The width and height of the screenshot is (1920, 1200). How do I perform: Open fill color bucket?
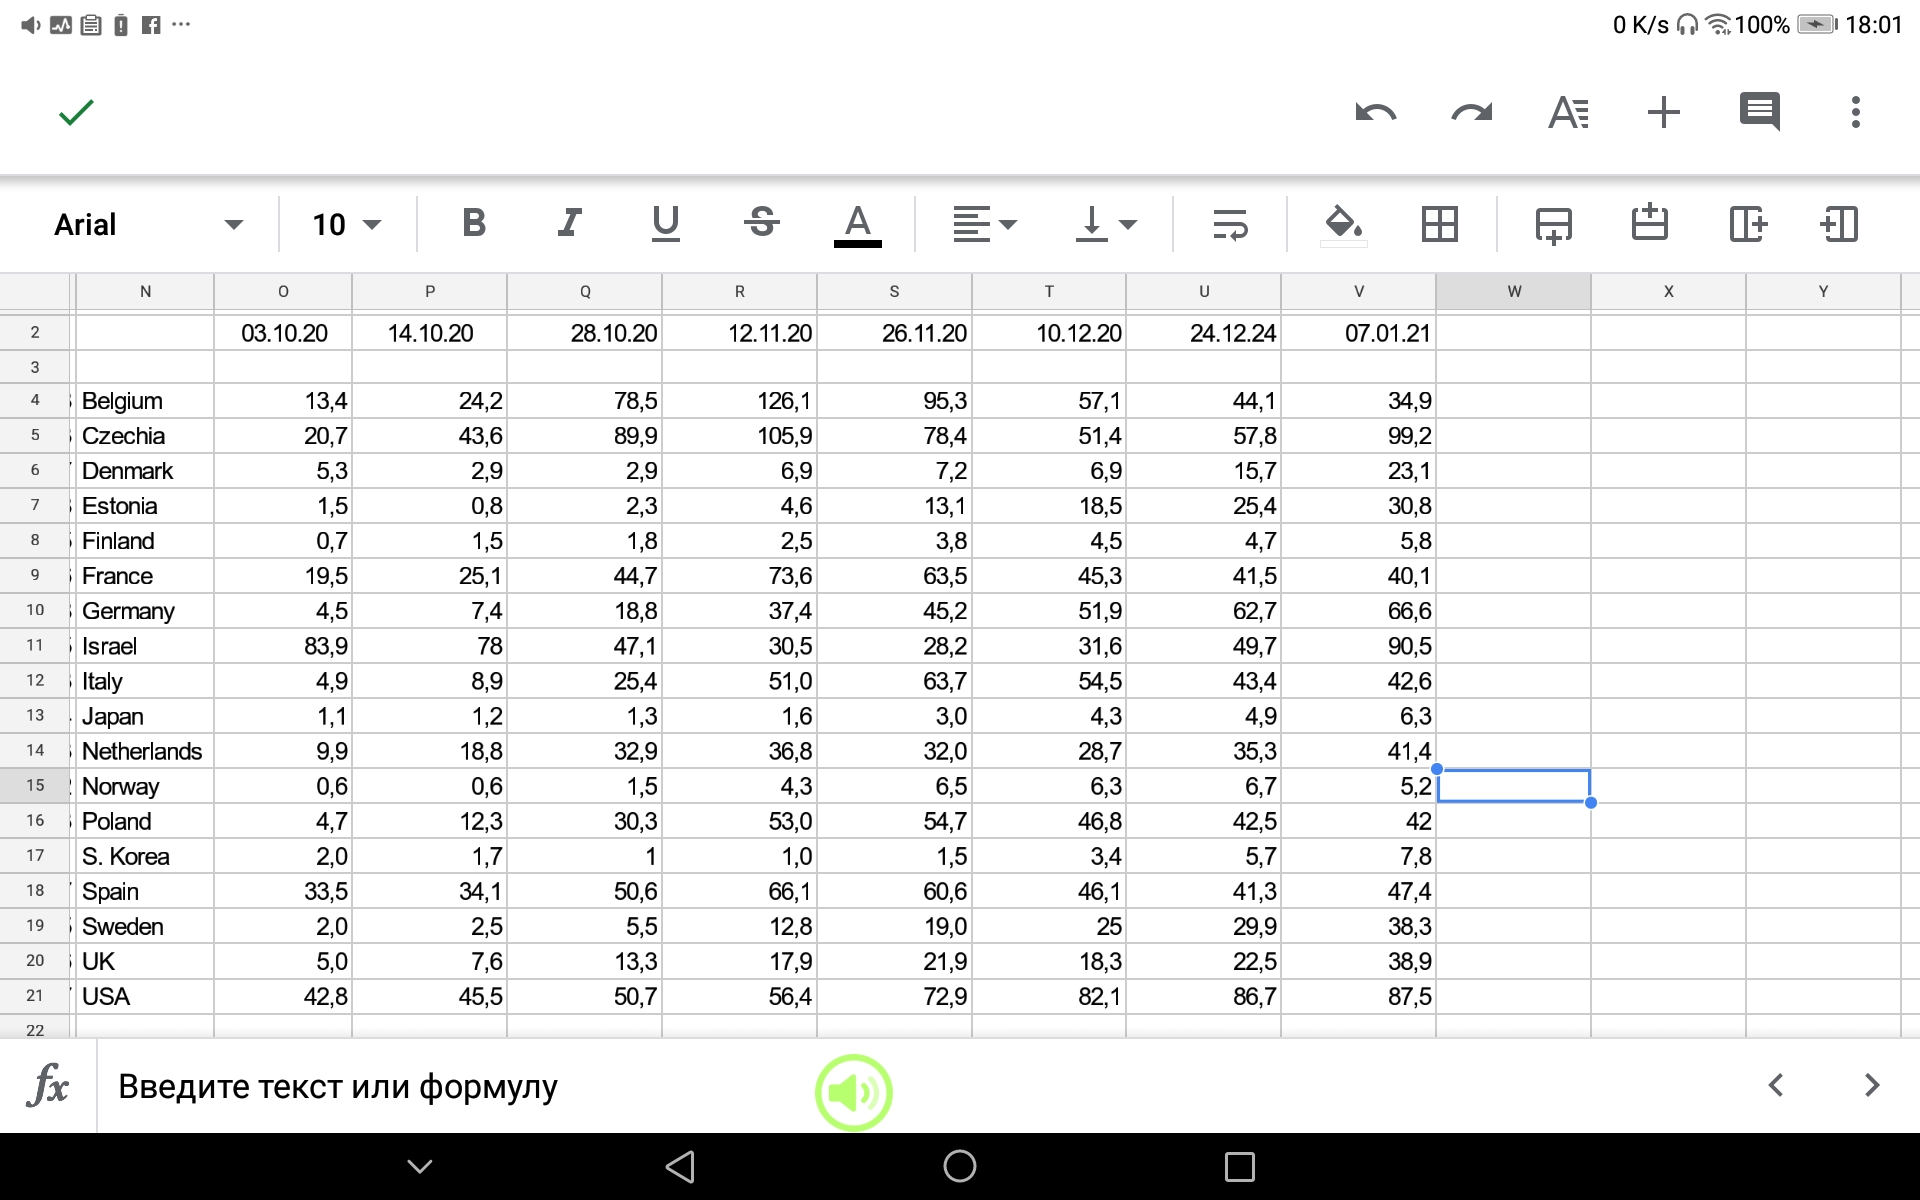(x=1343, y=224)
